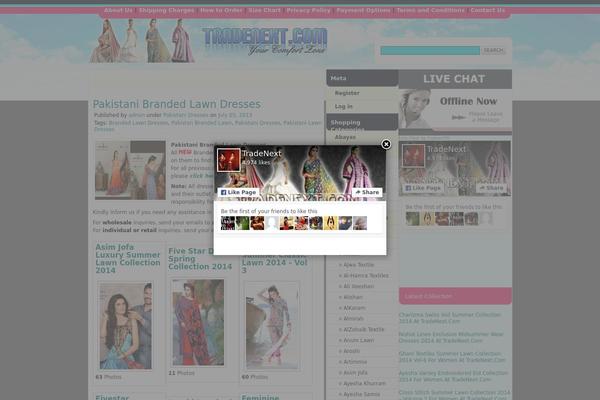Screen dimensions: 600x400
Task: Open the How to Order menu item
Action: [x=222, y=10]
